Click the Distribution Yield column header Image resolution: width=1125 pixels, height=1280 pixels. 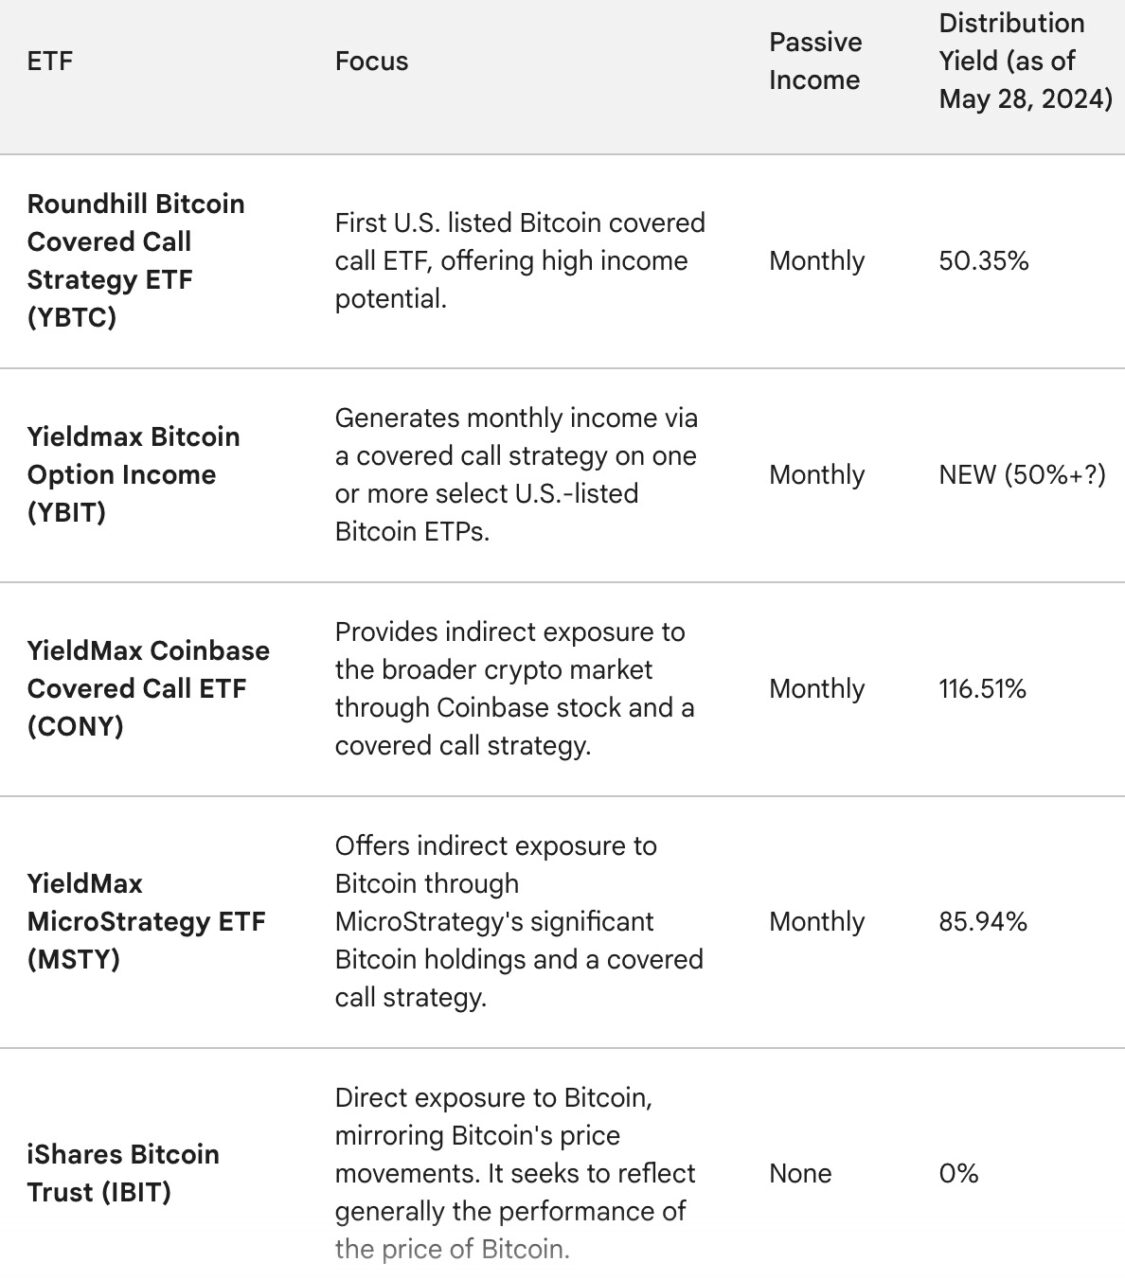coord(1025,61)
